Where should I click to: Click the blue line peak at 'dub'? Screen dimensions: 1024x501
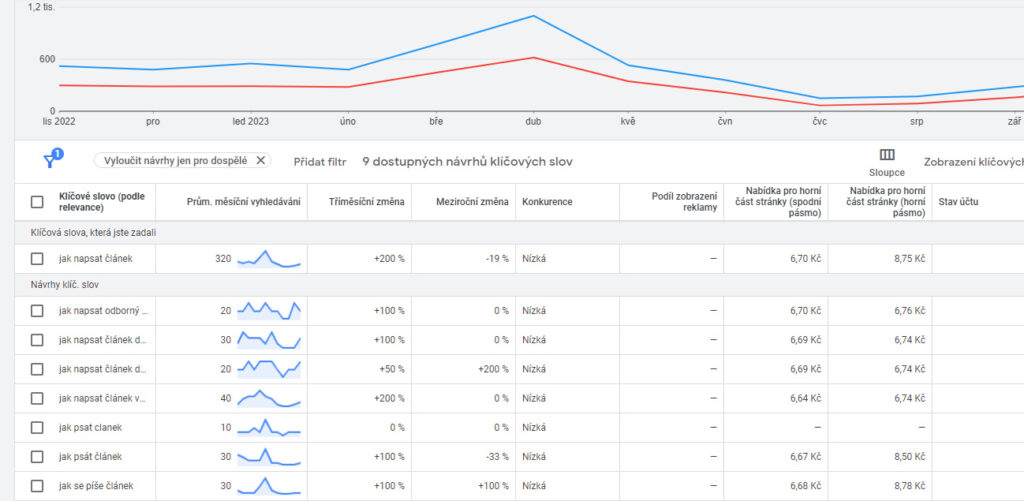click(x=534, y=16)
